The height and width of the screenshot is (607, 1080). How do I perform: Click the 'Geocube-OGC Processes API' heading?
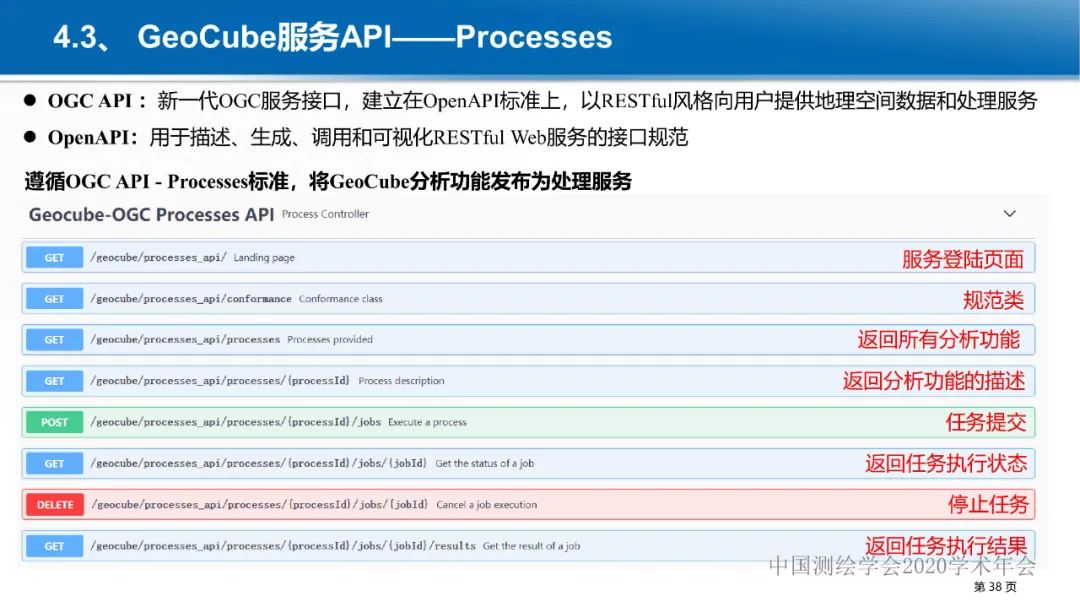pyautogui.click(x=151, y=215)
